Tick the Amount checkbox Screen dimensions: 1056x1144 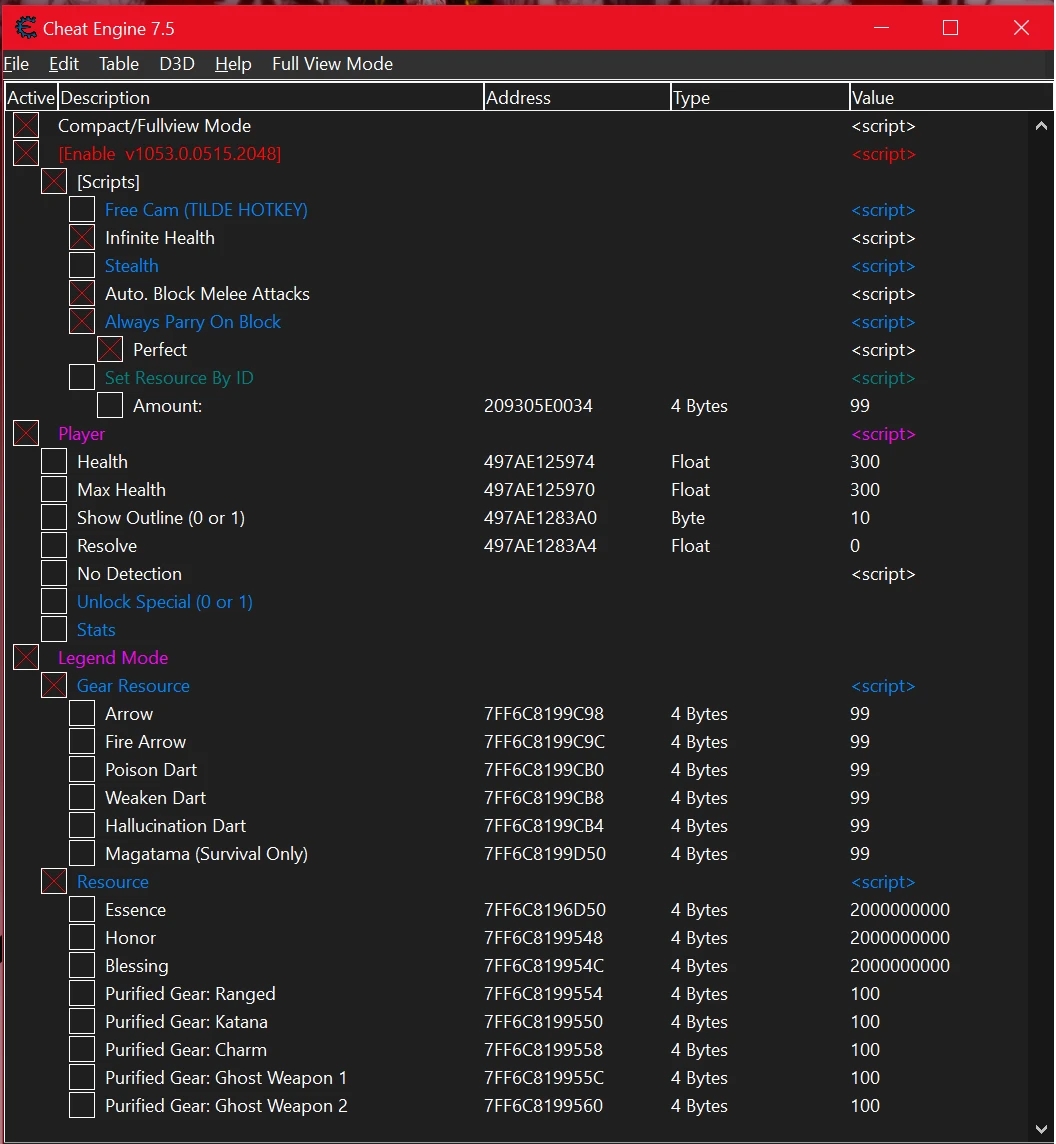pyautogui.click(x=110, y=406)
